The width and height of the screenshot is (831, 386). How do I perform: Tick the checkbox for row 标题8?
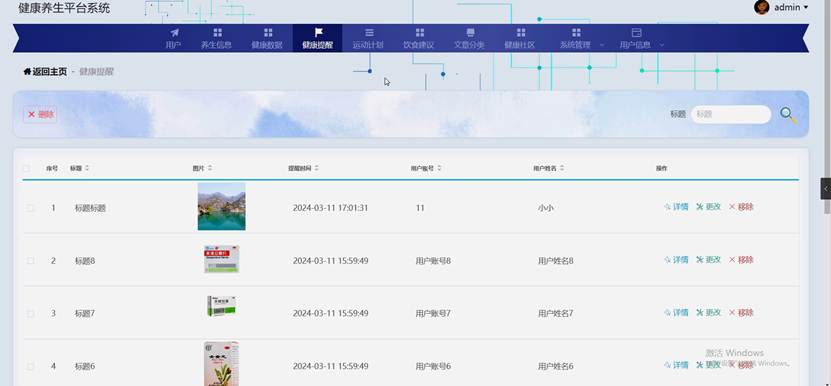(x=31, y=261)
